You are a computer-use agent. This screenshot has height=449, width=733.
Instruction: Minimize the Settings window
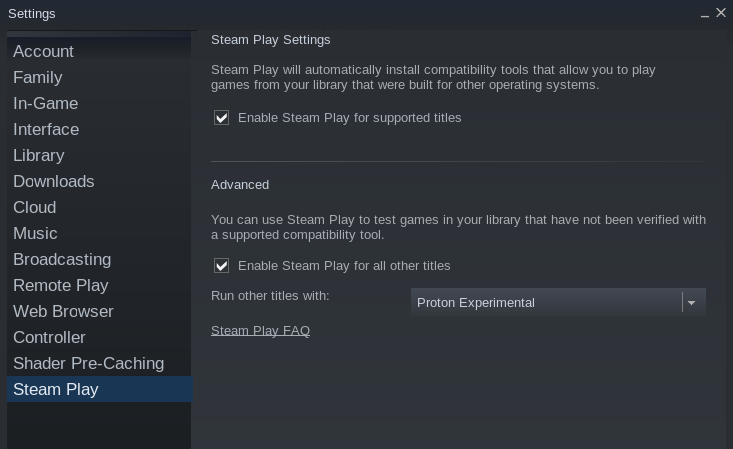tap(704, 14)
